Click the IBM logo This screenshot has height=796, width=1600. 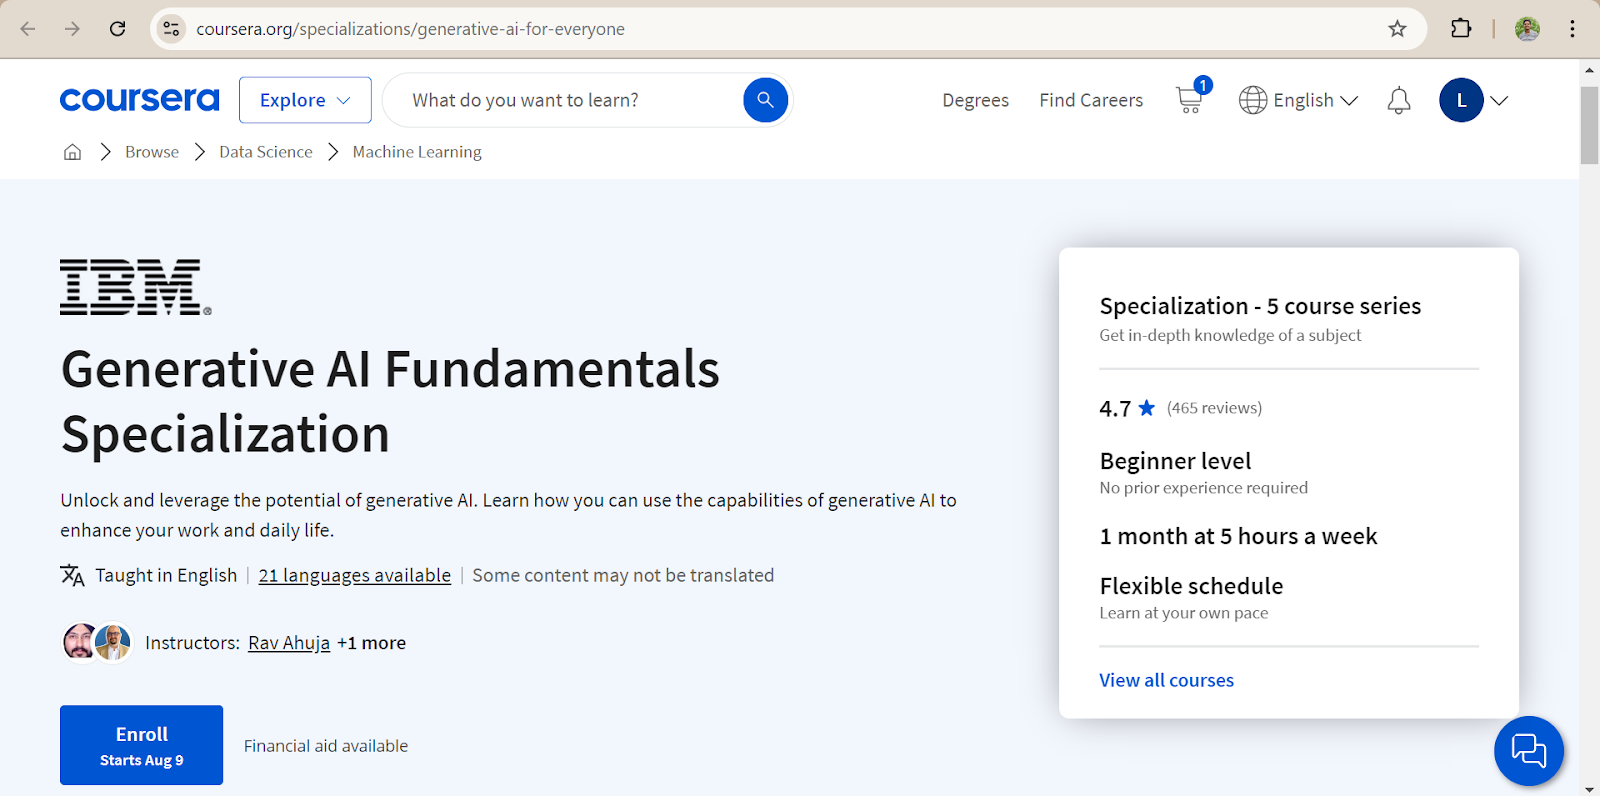tap(136, 288)
